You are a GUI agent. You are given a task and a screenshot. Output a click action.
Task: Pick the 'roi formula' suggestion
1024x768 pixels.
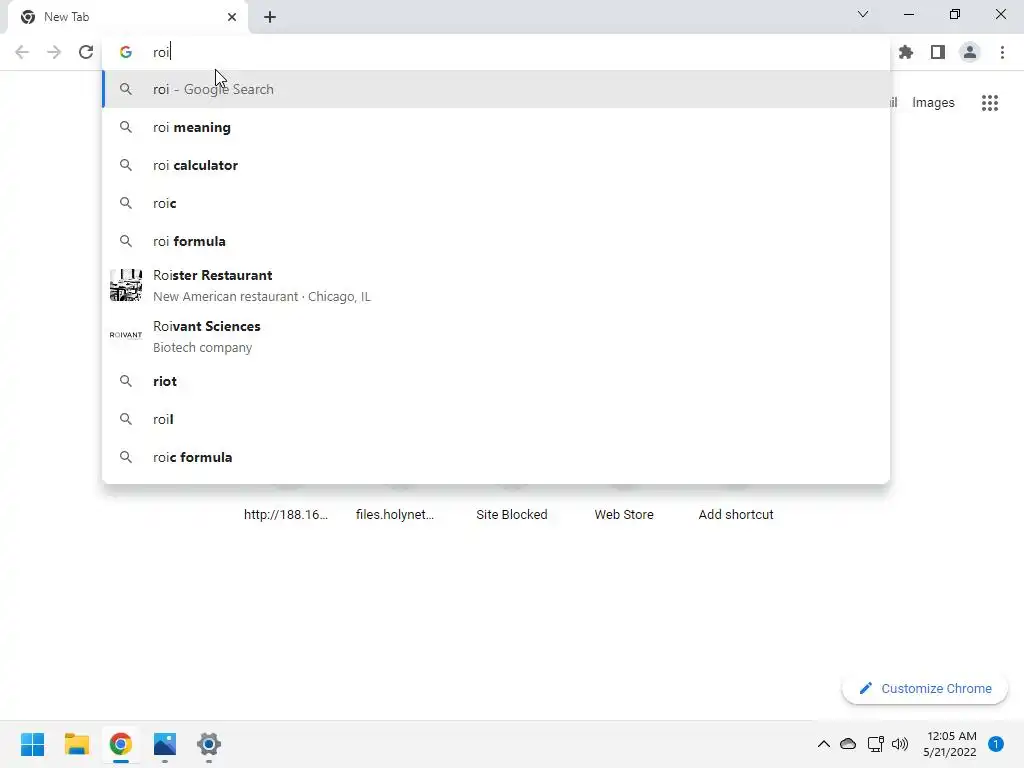pyautogui.click(x=496, y=241)
